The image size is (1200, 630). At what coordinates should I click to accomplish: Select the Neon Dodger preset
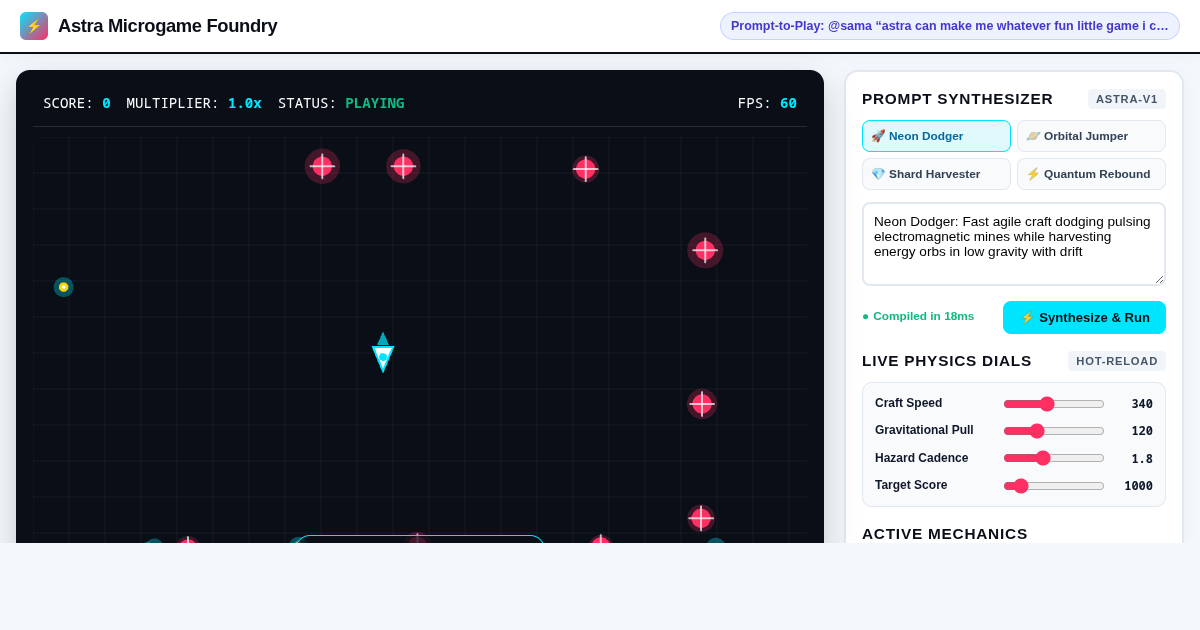click(x=936, y=136)
